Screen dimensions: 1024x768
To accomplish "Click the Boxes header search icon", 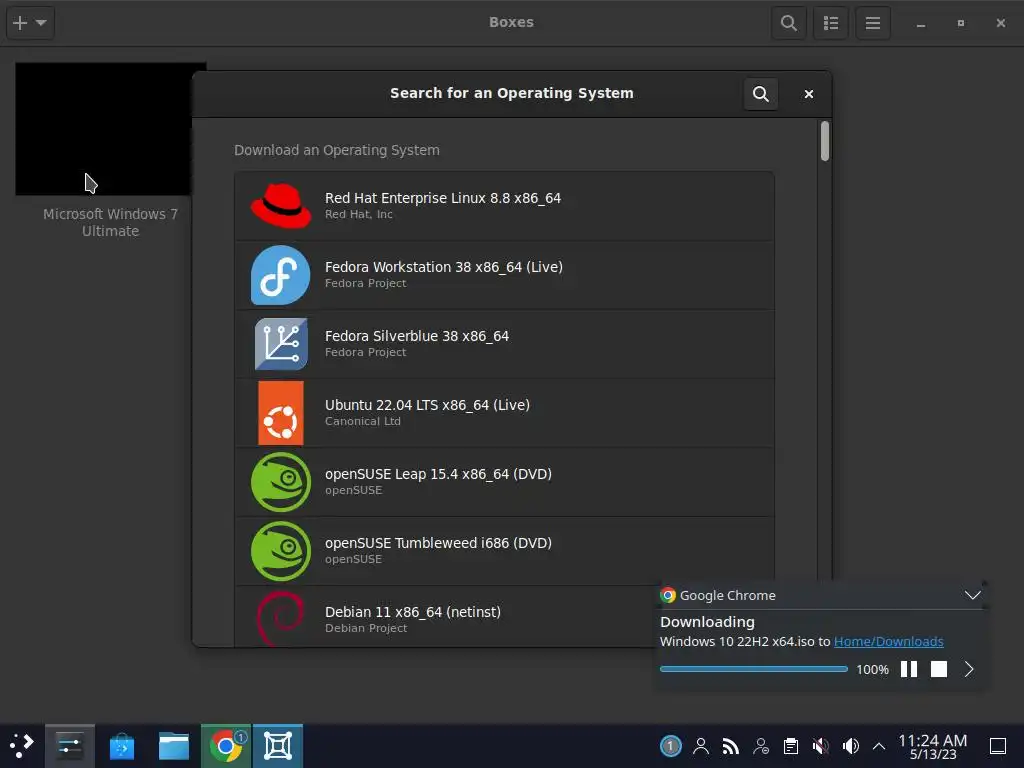I will pyautogui.click(x=789, y=23).
